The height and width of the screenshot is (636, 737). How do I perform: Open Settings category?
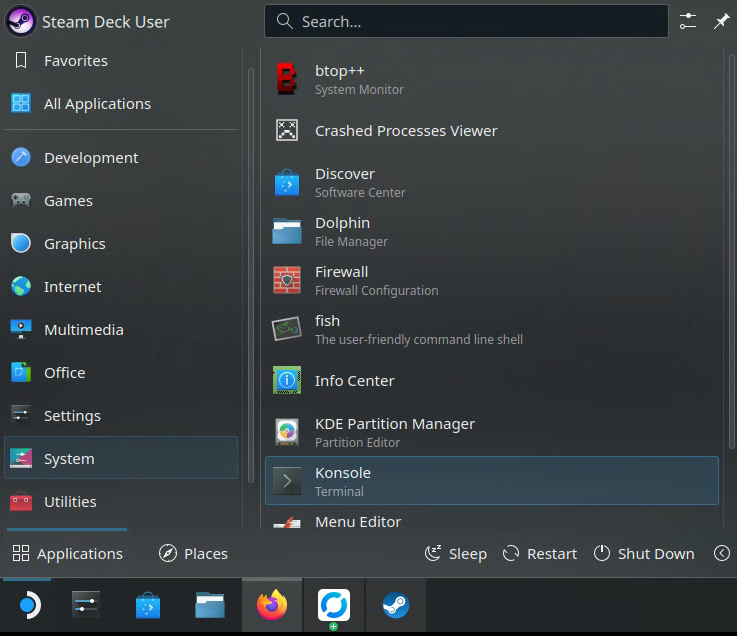click(x=121, y=416)
